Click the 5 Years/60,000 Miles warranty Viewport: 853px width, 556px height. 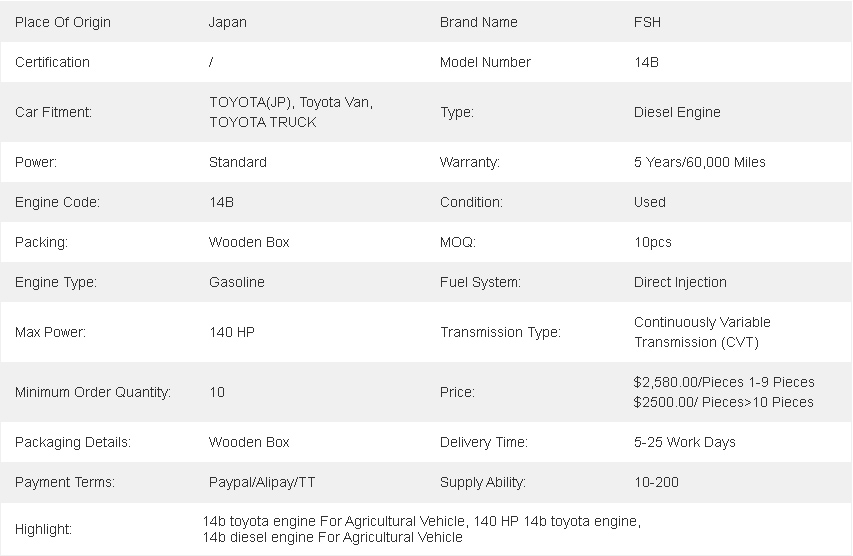coord(700,162)
